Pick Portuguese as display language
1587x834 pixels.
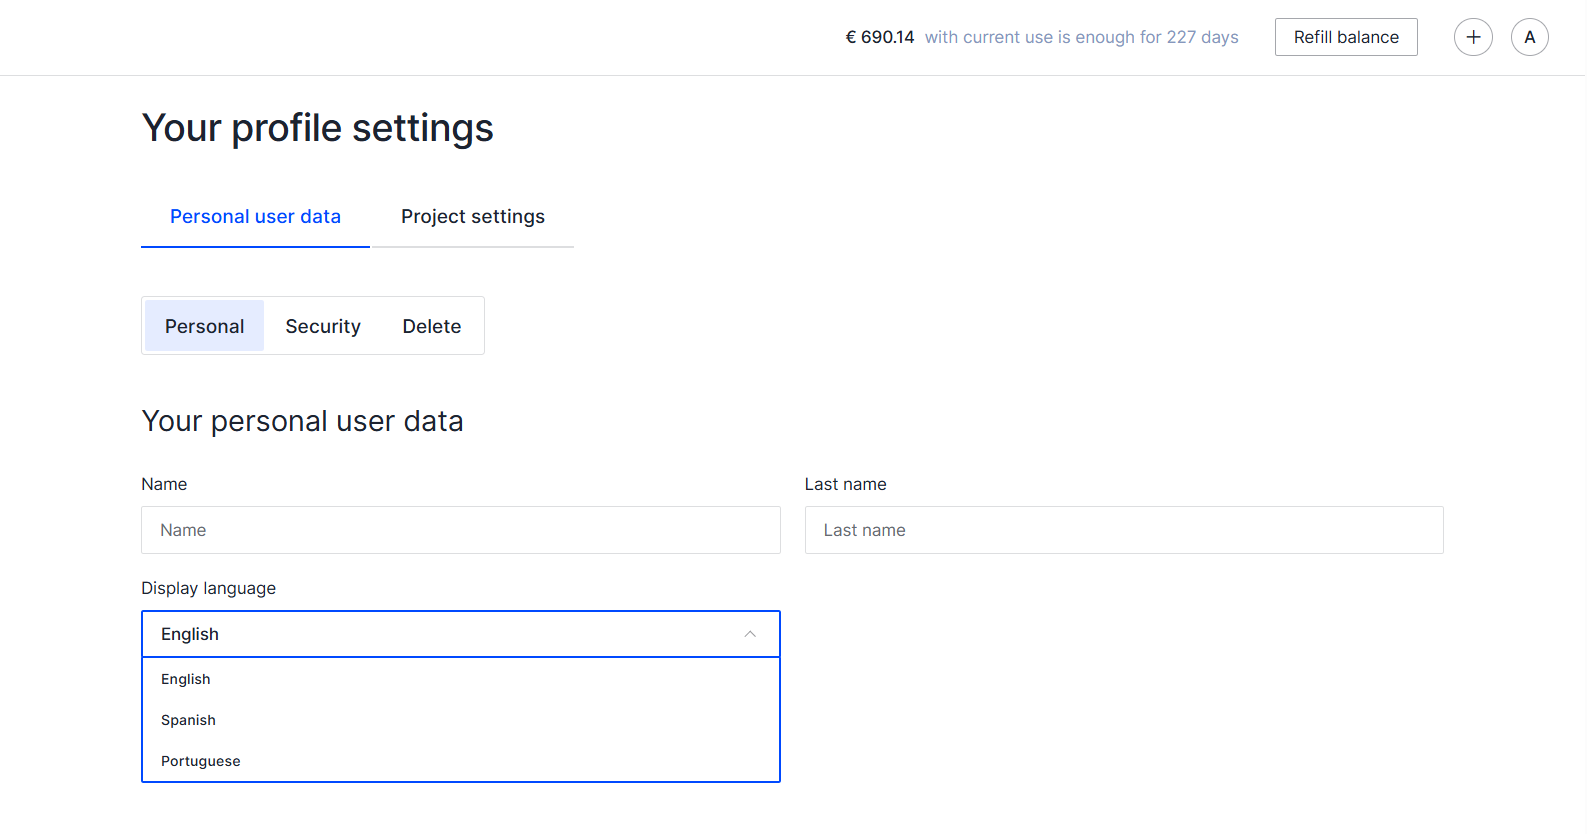tap(201, 761)
